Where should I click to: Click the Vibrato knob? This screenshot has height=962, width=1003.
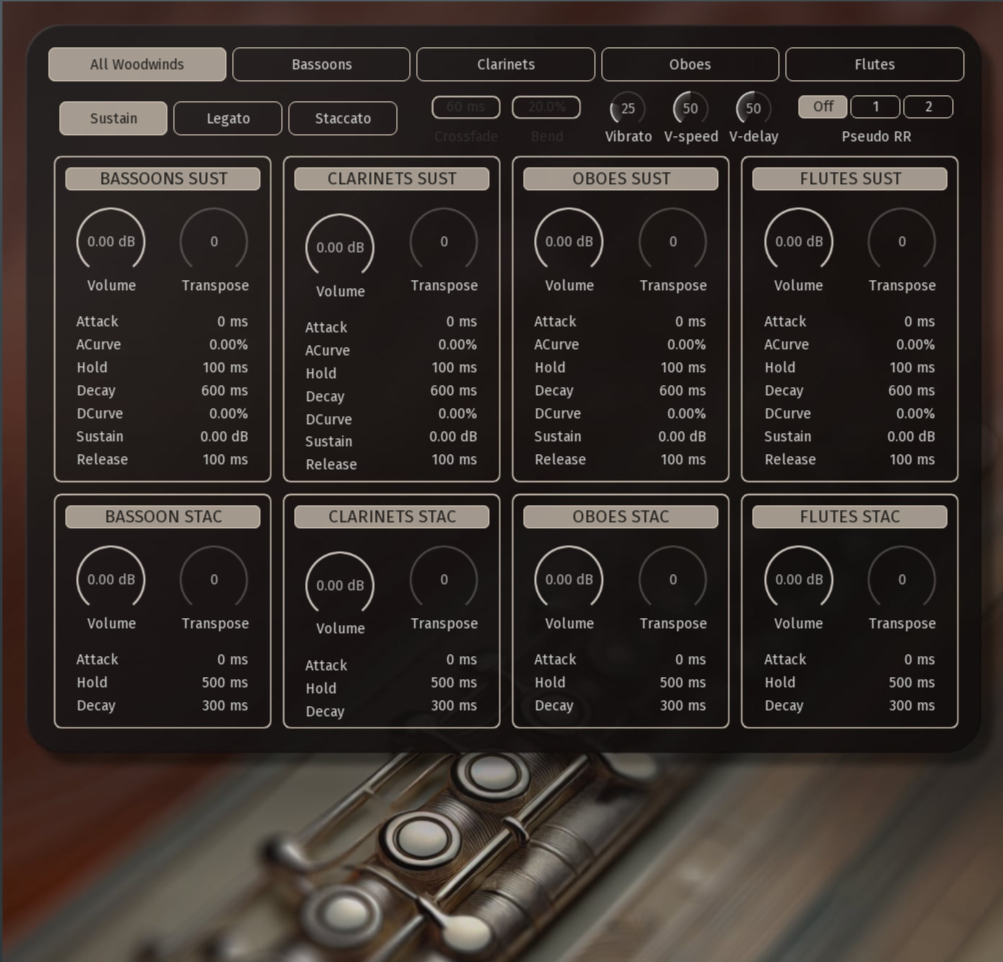pyautogui.click(x=628, y=108)
